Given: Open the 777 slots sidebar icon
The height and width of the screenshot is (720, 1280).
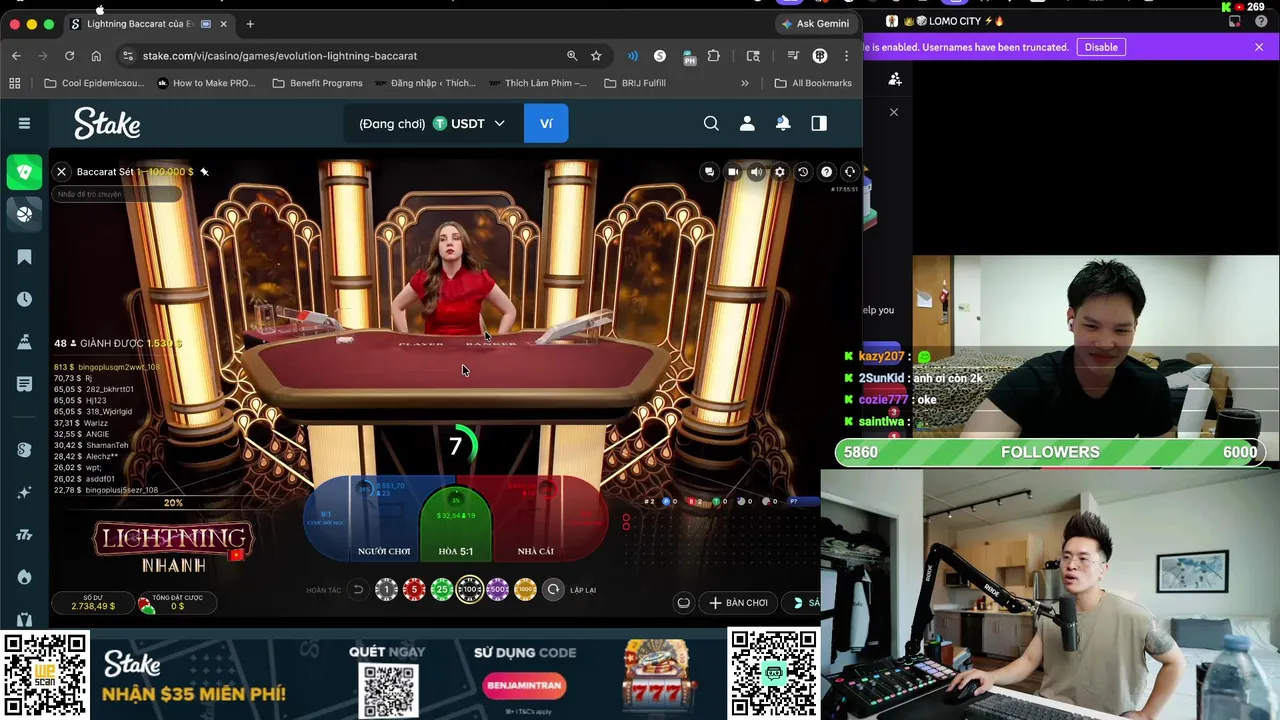Looking at the screenshot, I should coord(24,535).
